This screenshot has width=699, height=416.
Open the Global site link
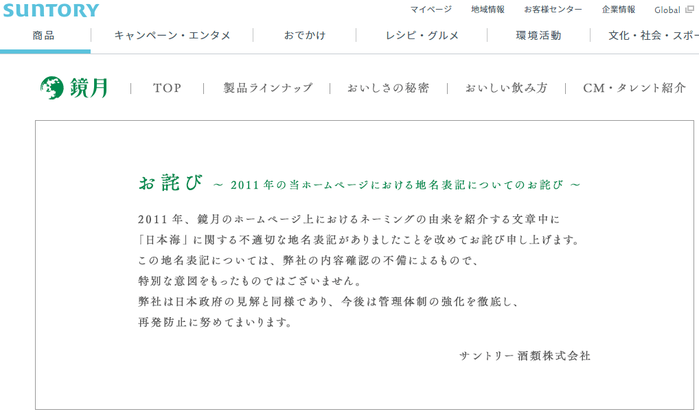coord(667,10)
